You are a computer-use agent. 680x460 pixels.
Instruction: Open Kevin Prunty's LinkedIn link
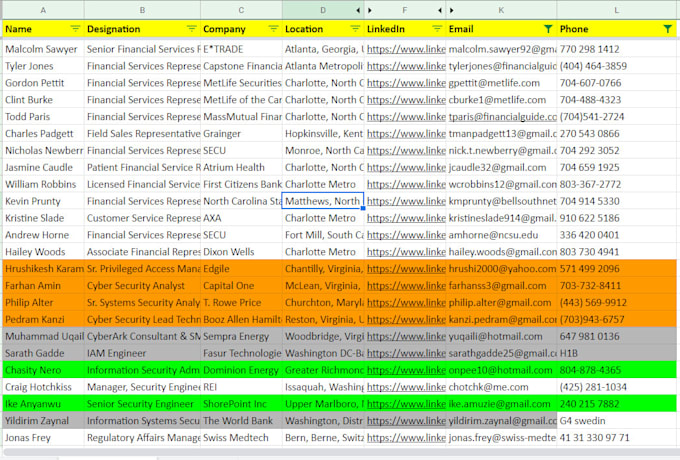coord(406,201)
